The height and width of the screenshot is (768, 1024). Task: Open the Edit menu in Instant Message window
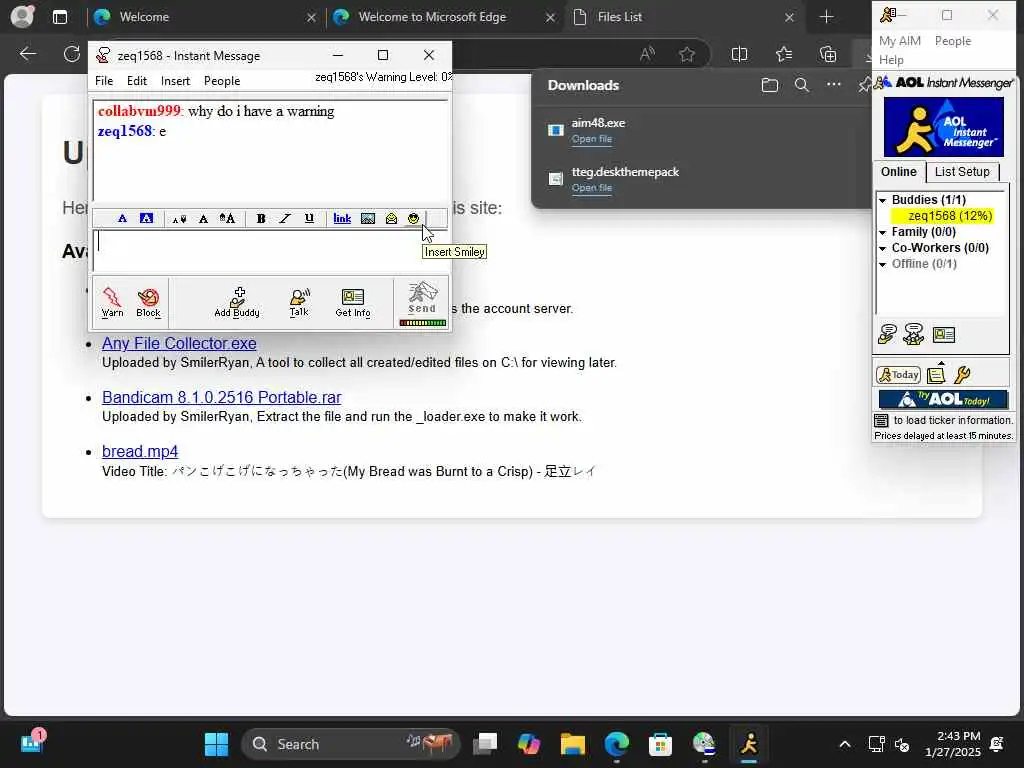coord(136,81)
